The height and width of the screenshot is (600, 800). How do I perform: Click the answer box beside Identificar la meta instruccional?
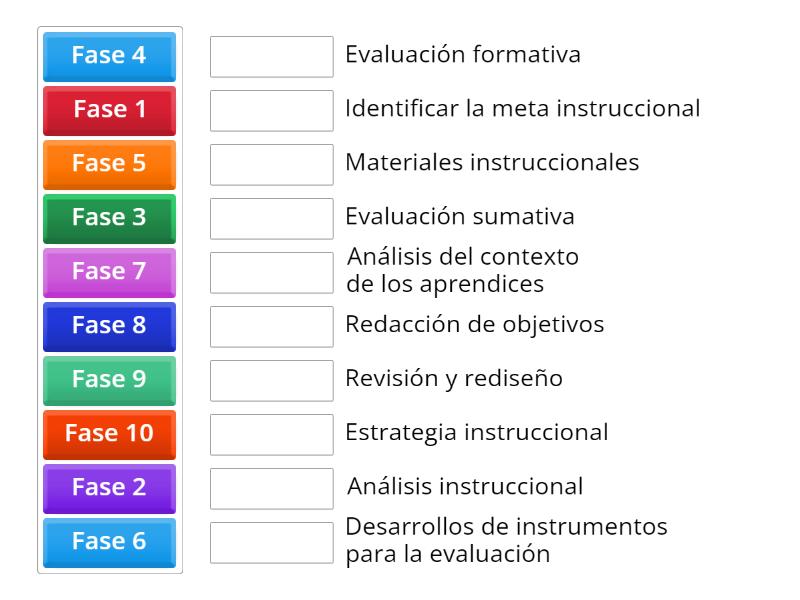pos(272,111)
